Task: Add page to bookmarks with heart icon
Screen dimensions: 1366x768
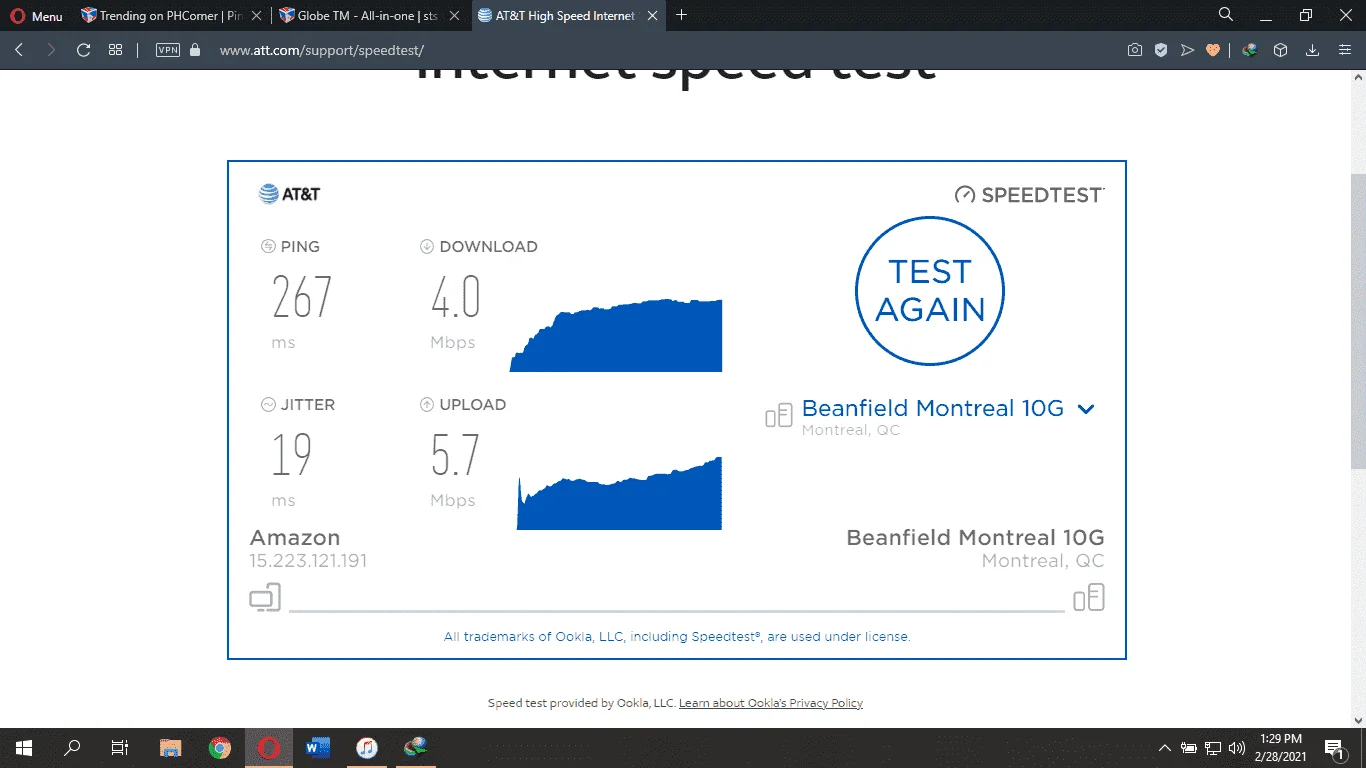Action: (x=1213, y=50)
